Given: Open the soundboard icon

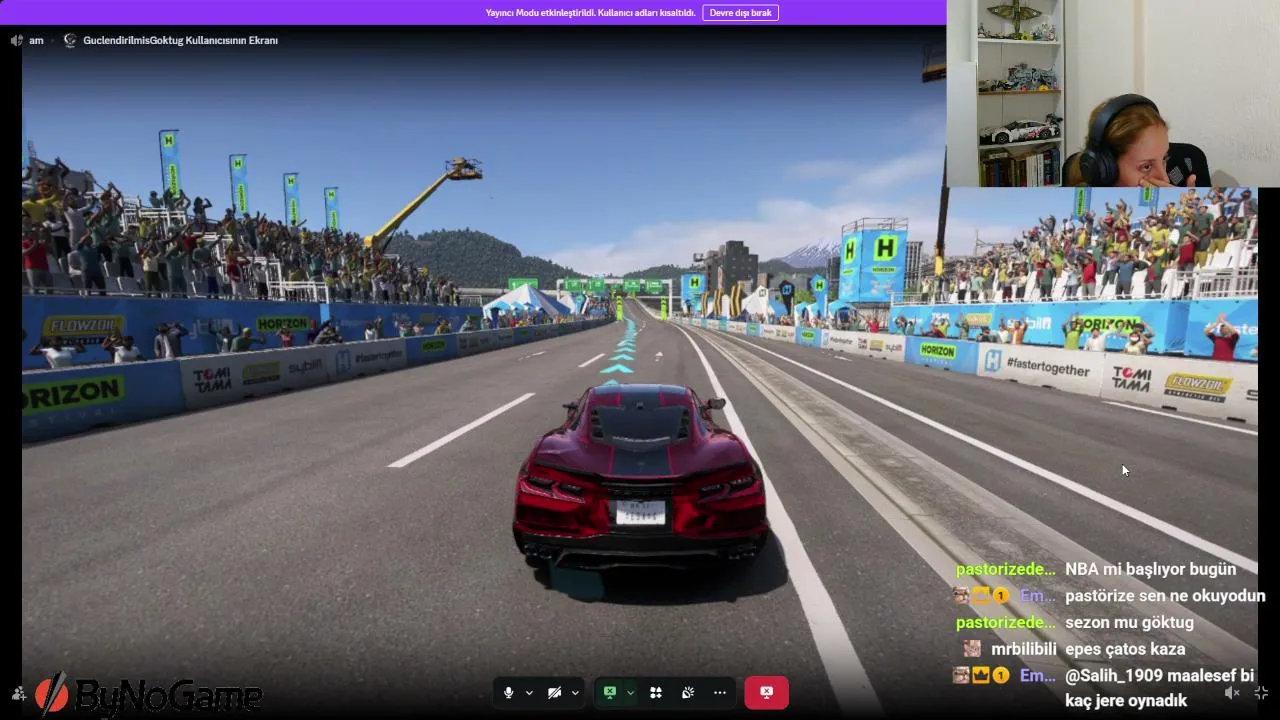Looking at the screenshot, I should 688,692.
